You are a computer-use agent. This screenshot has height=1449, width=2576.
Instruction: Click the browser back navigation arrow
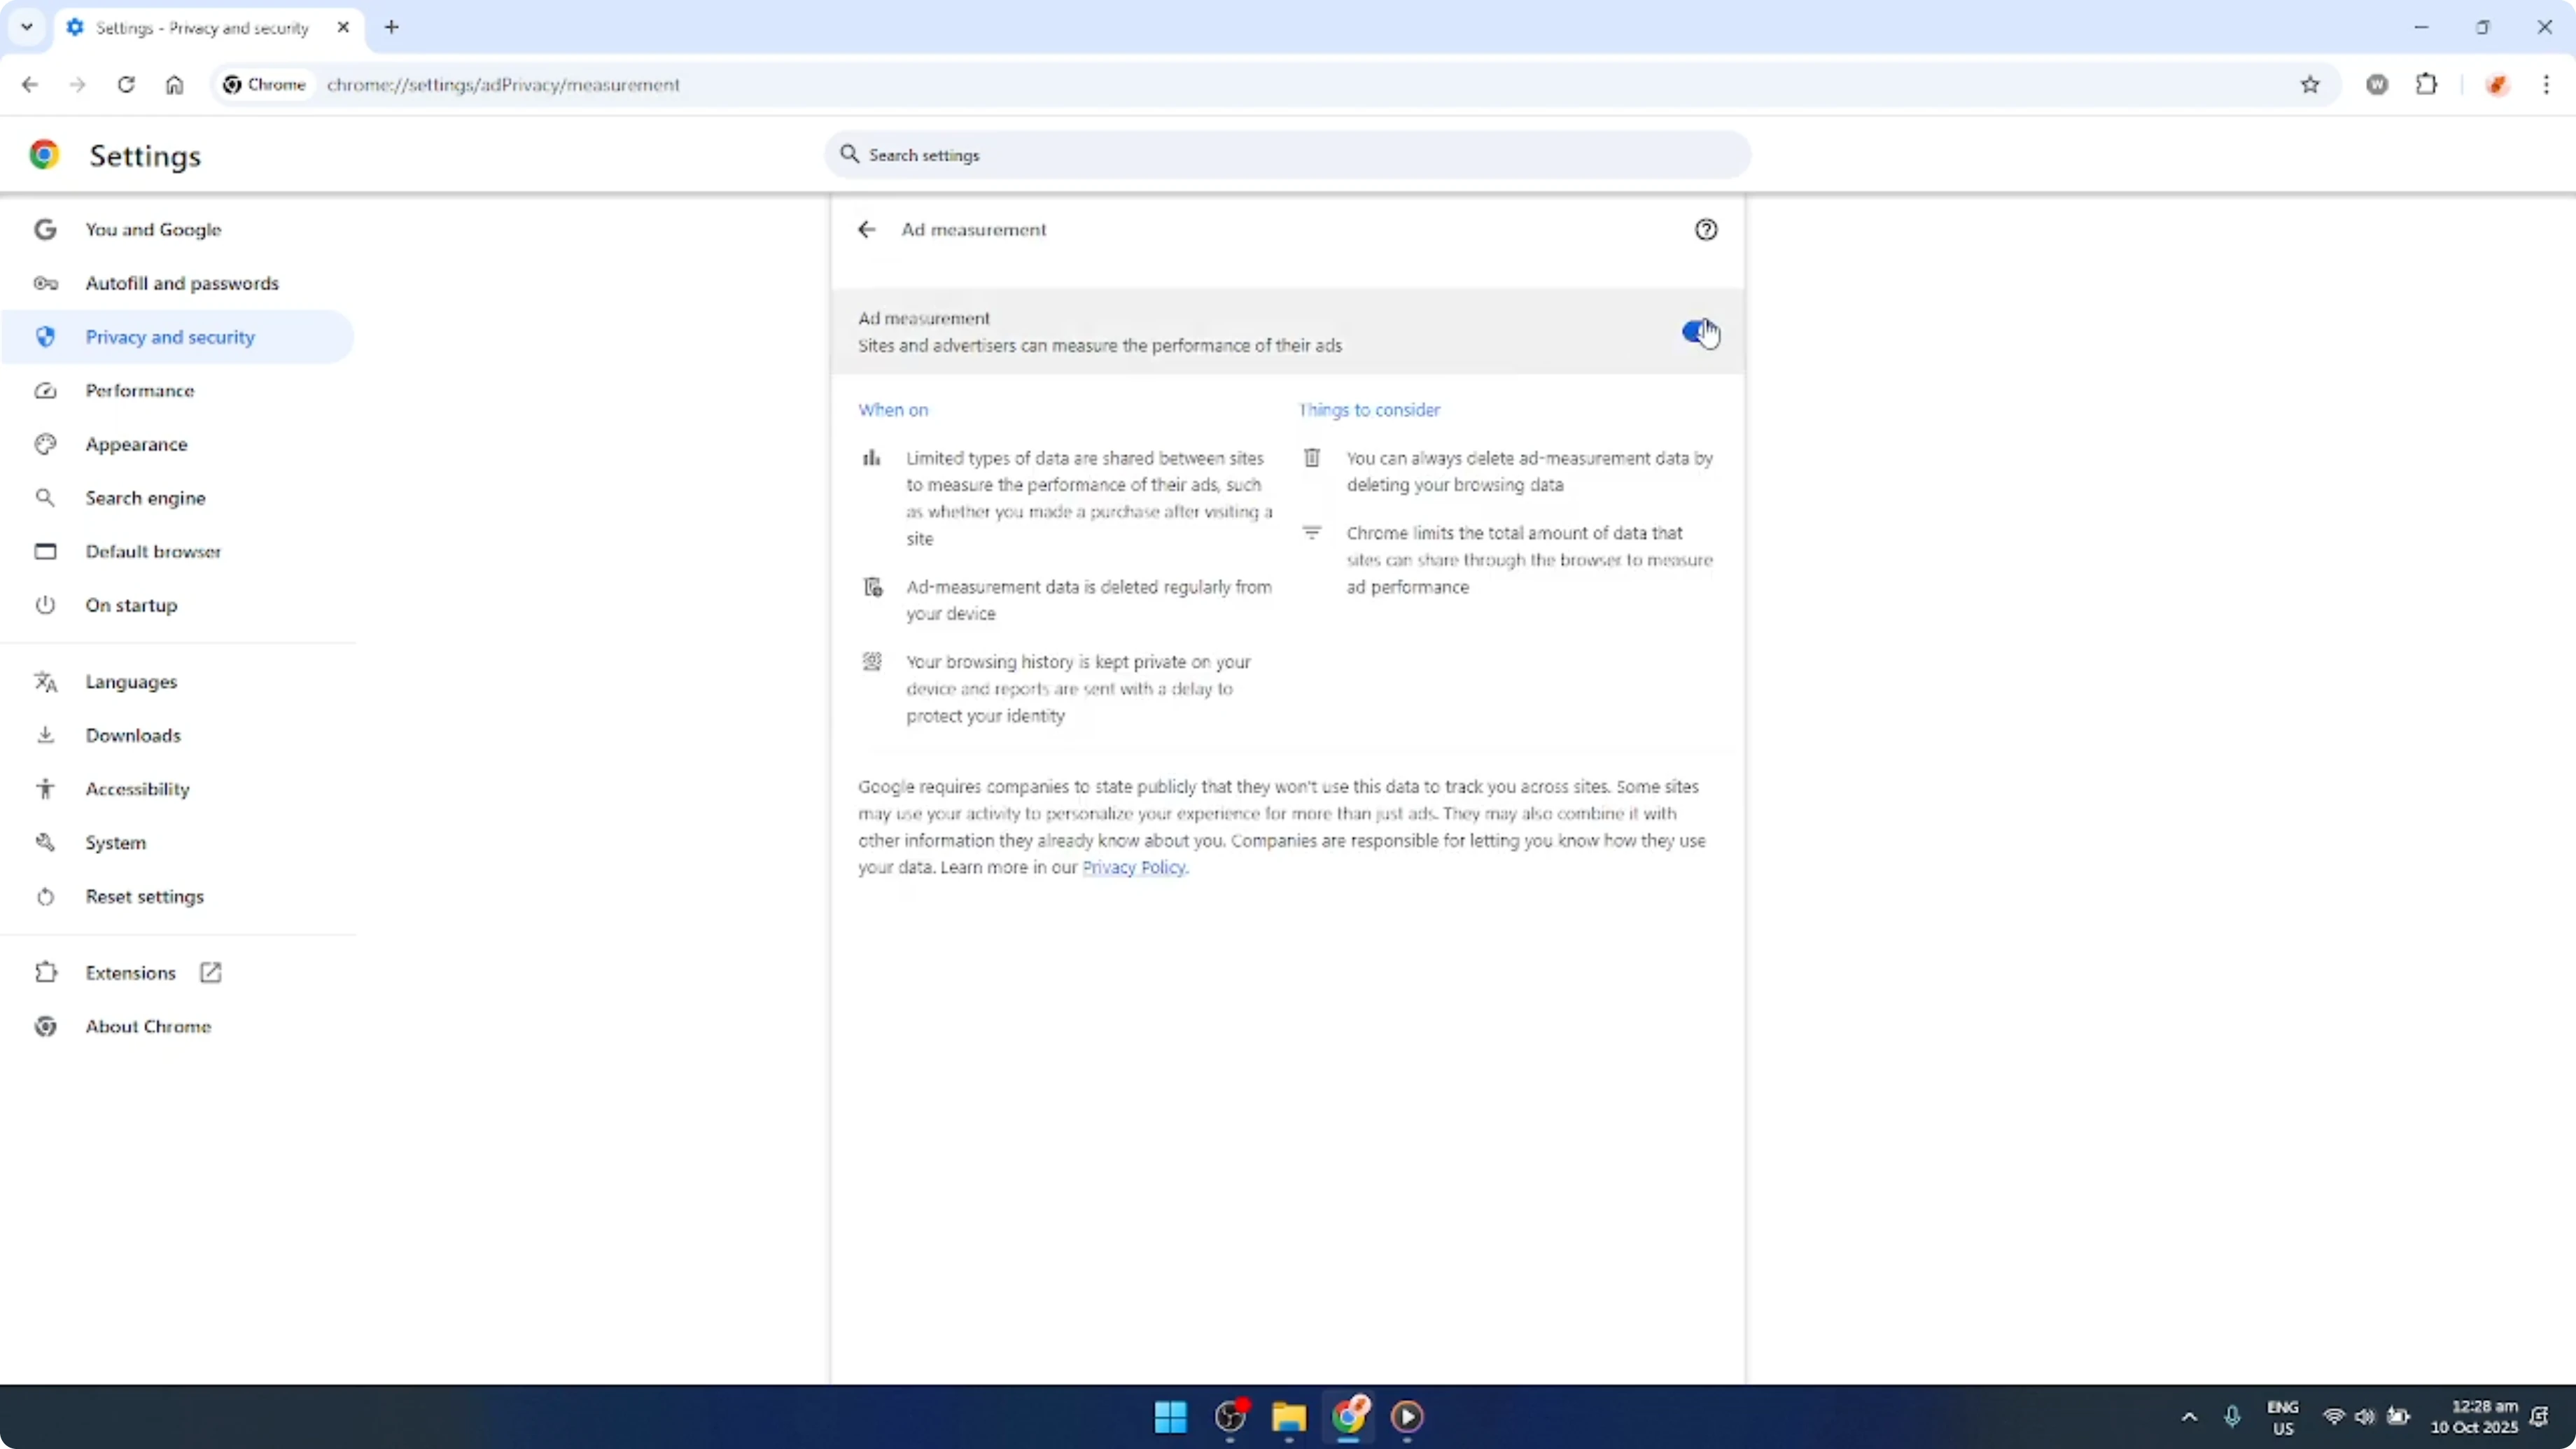[29, 84]
